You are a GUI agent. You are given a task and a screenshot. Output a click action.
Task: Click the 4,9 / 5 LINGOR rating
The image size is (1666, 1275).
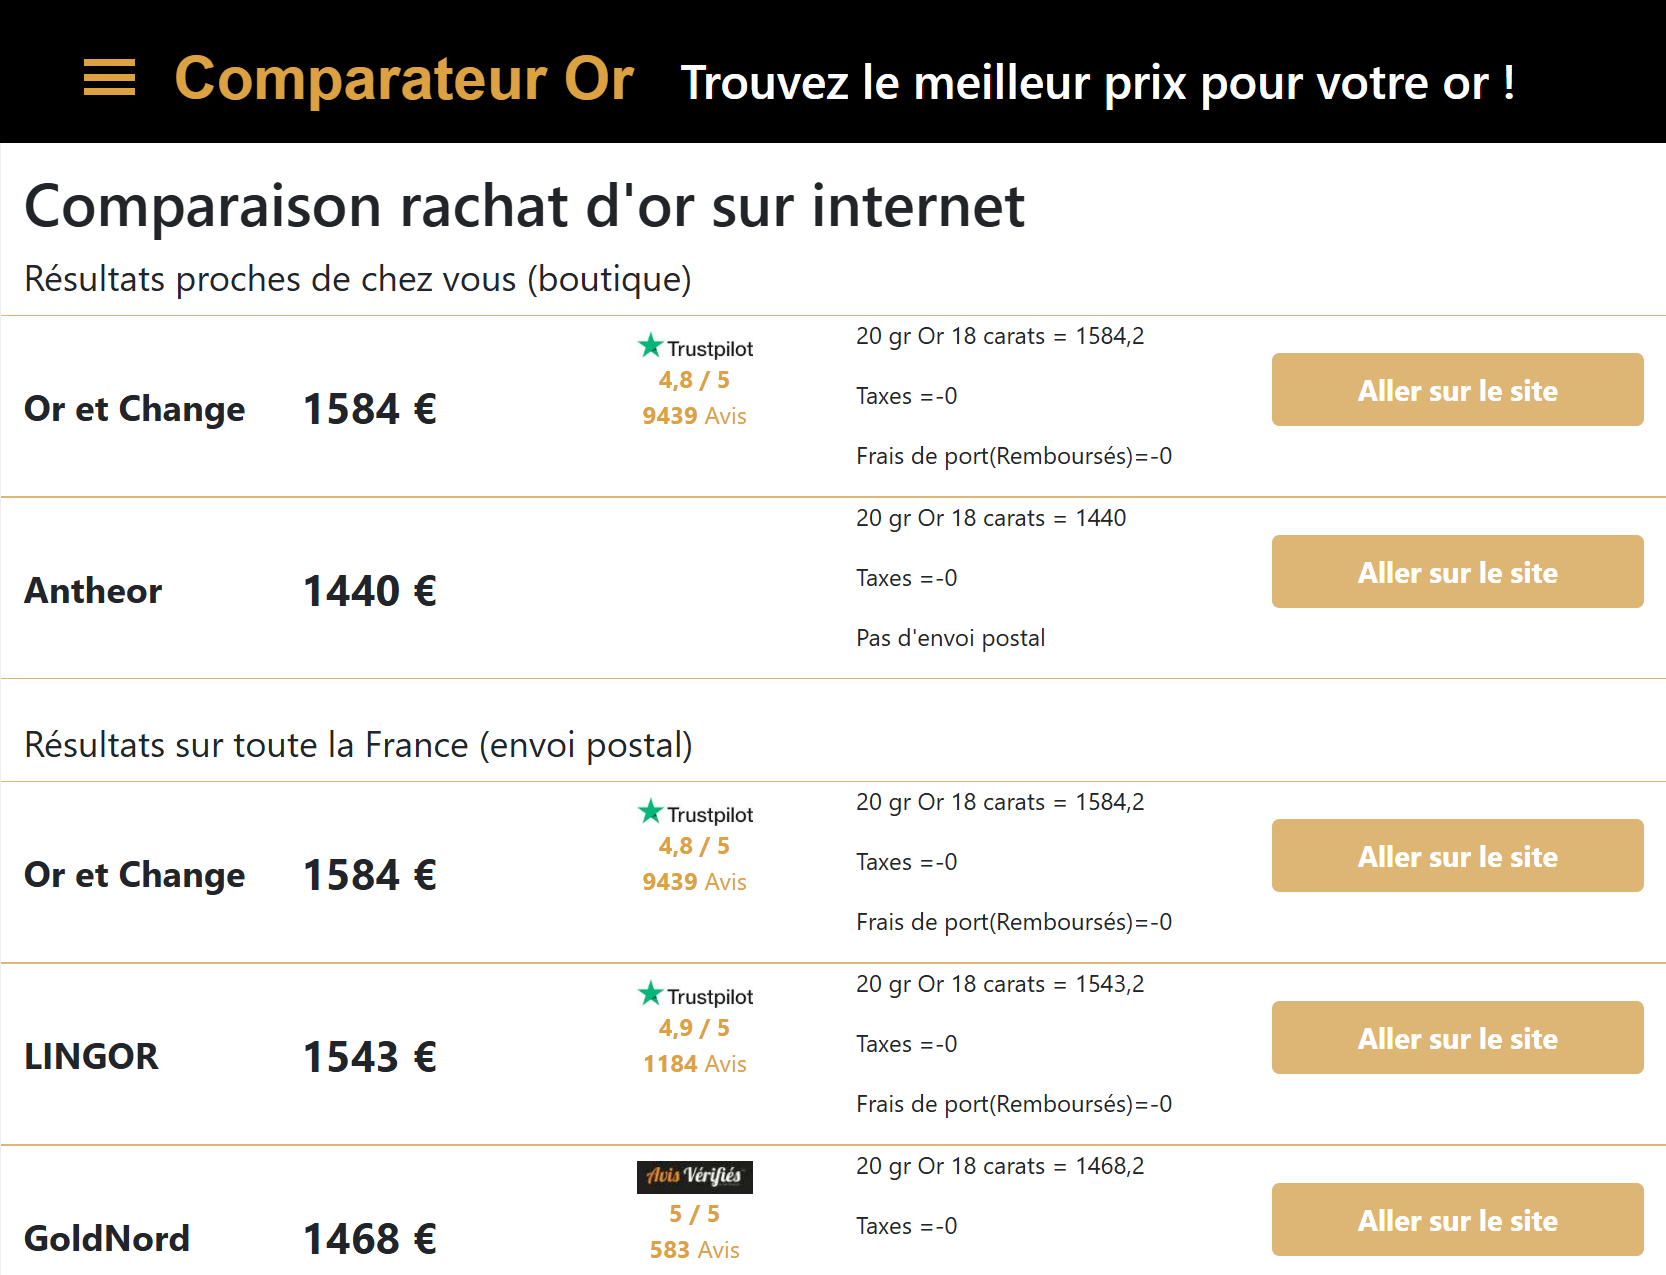point(695,1028)
